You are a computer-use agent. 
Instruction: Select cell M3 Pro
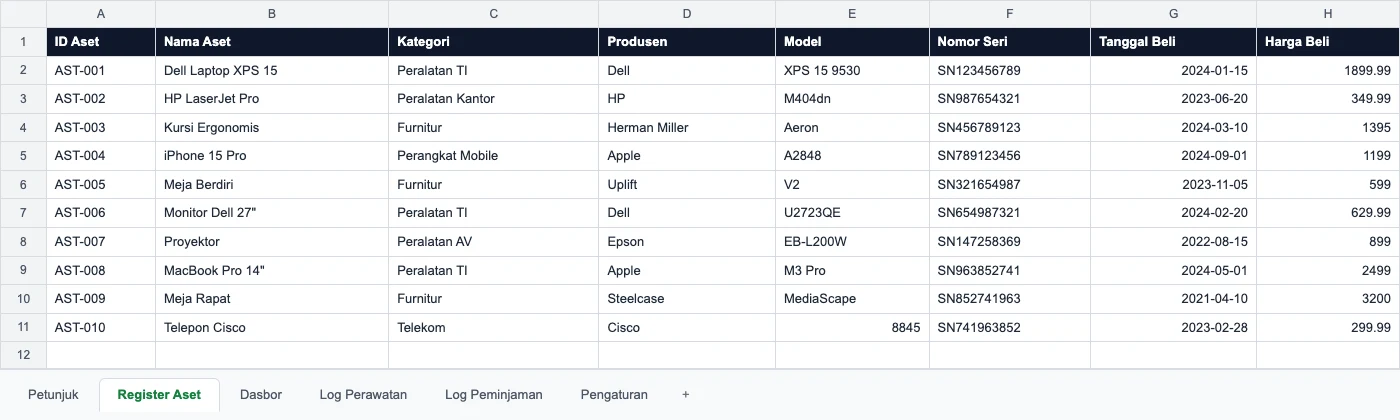(852, 270)
